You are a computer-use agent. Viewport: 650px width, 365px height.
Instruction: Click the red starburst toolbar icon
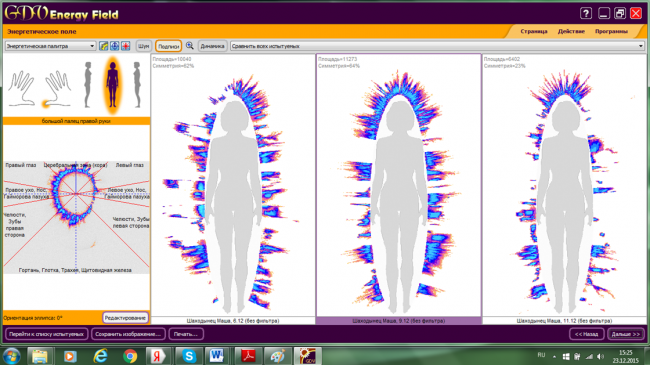click(125, 46)
